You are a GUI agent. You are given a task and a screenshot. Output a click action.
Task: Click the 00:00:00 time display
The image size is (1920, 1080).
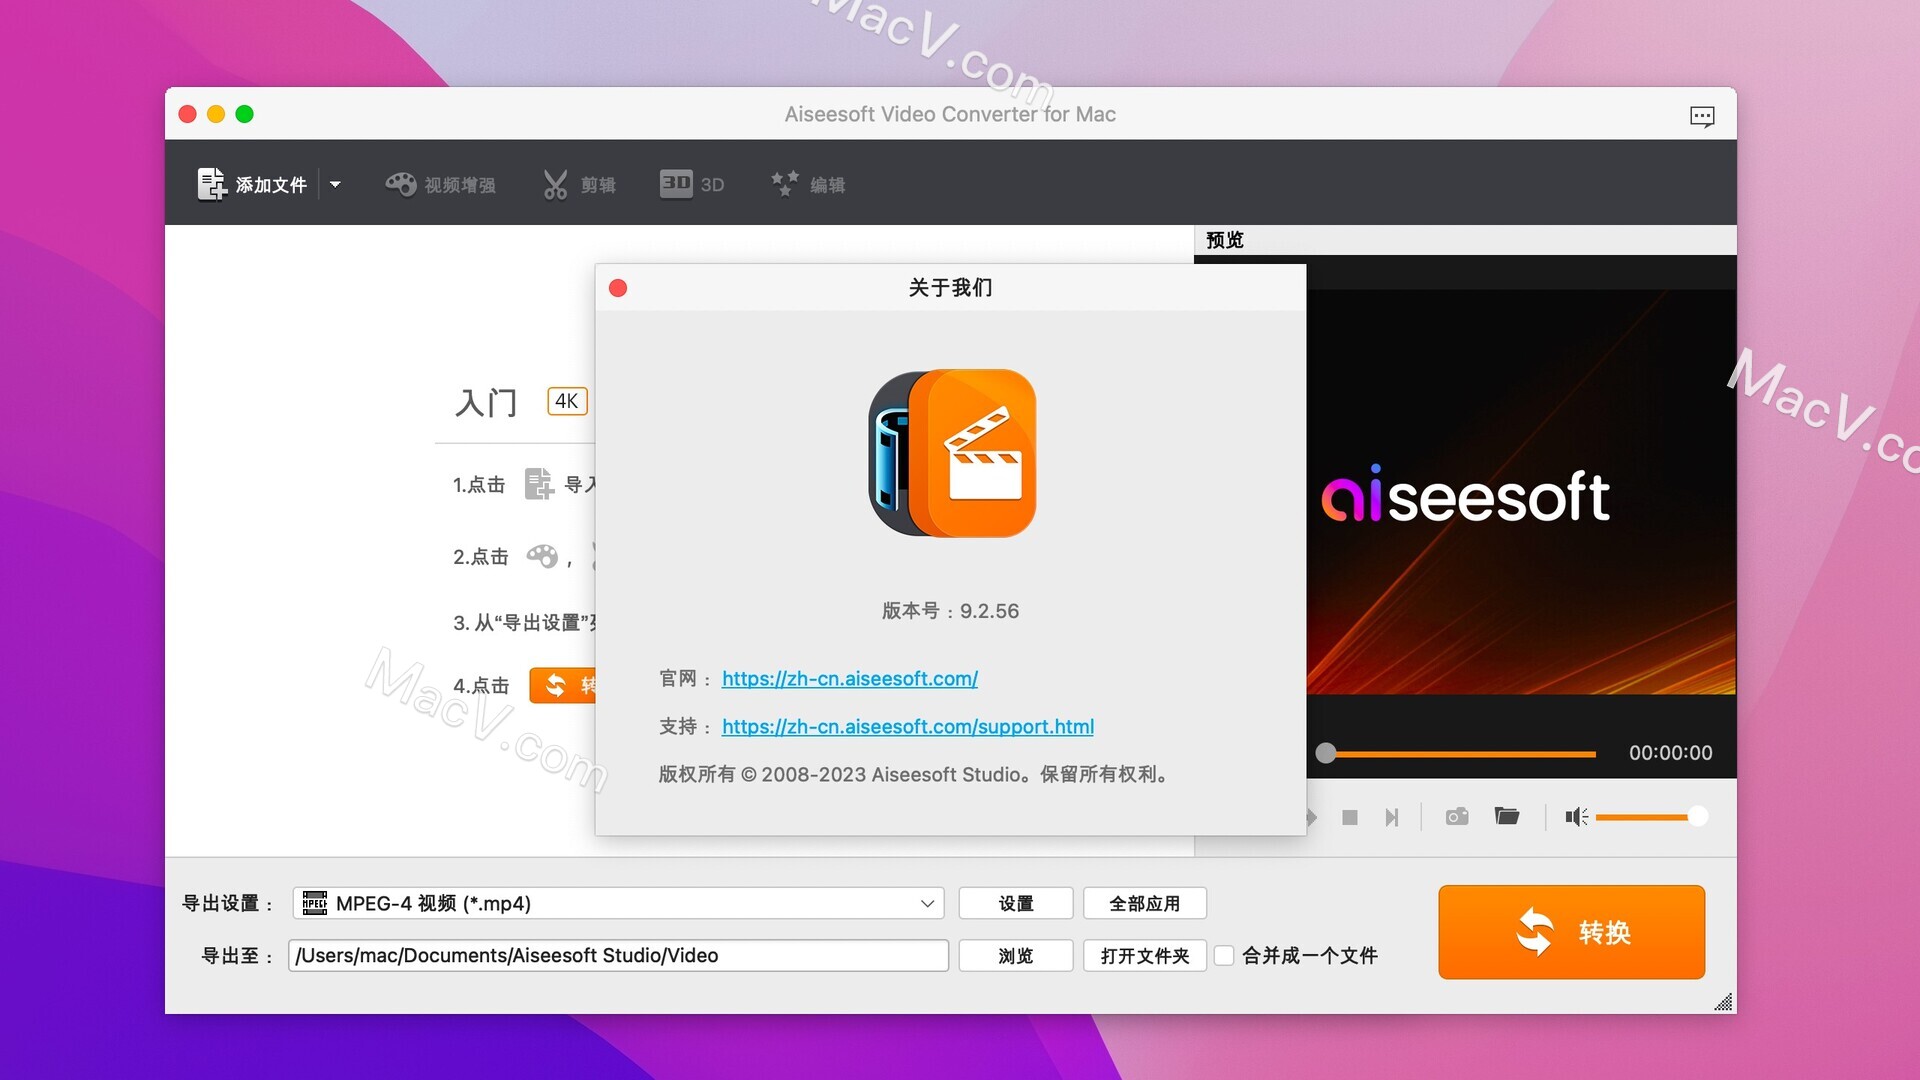tap(1670, 753)
